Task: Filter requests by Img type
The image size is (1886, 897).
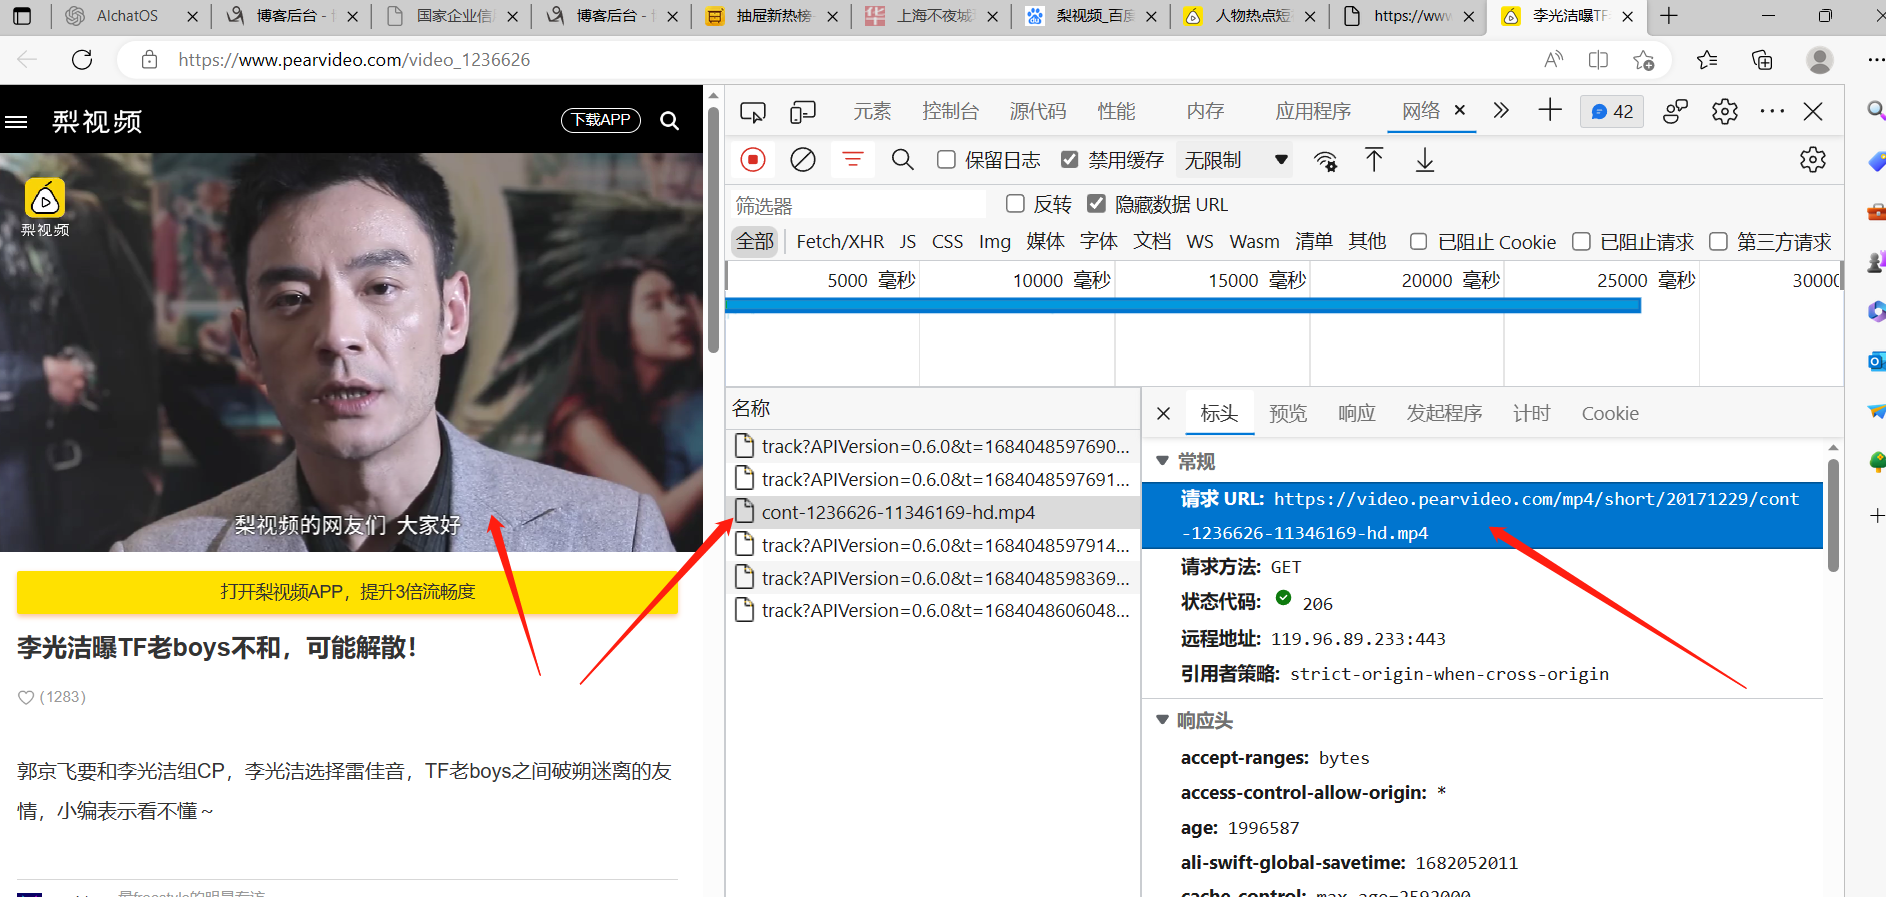Action: click(994, 242)
